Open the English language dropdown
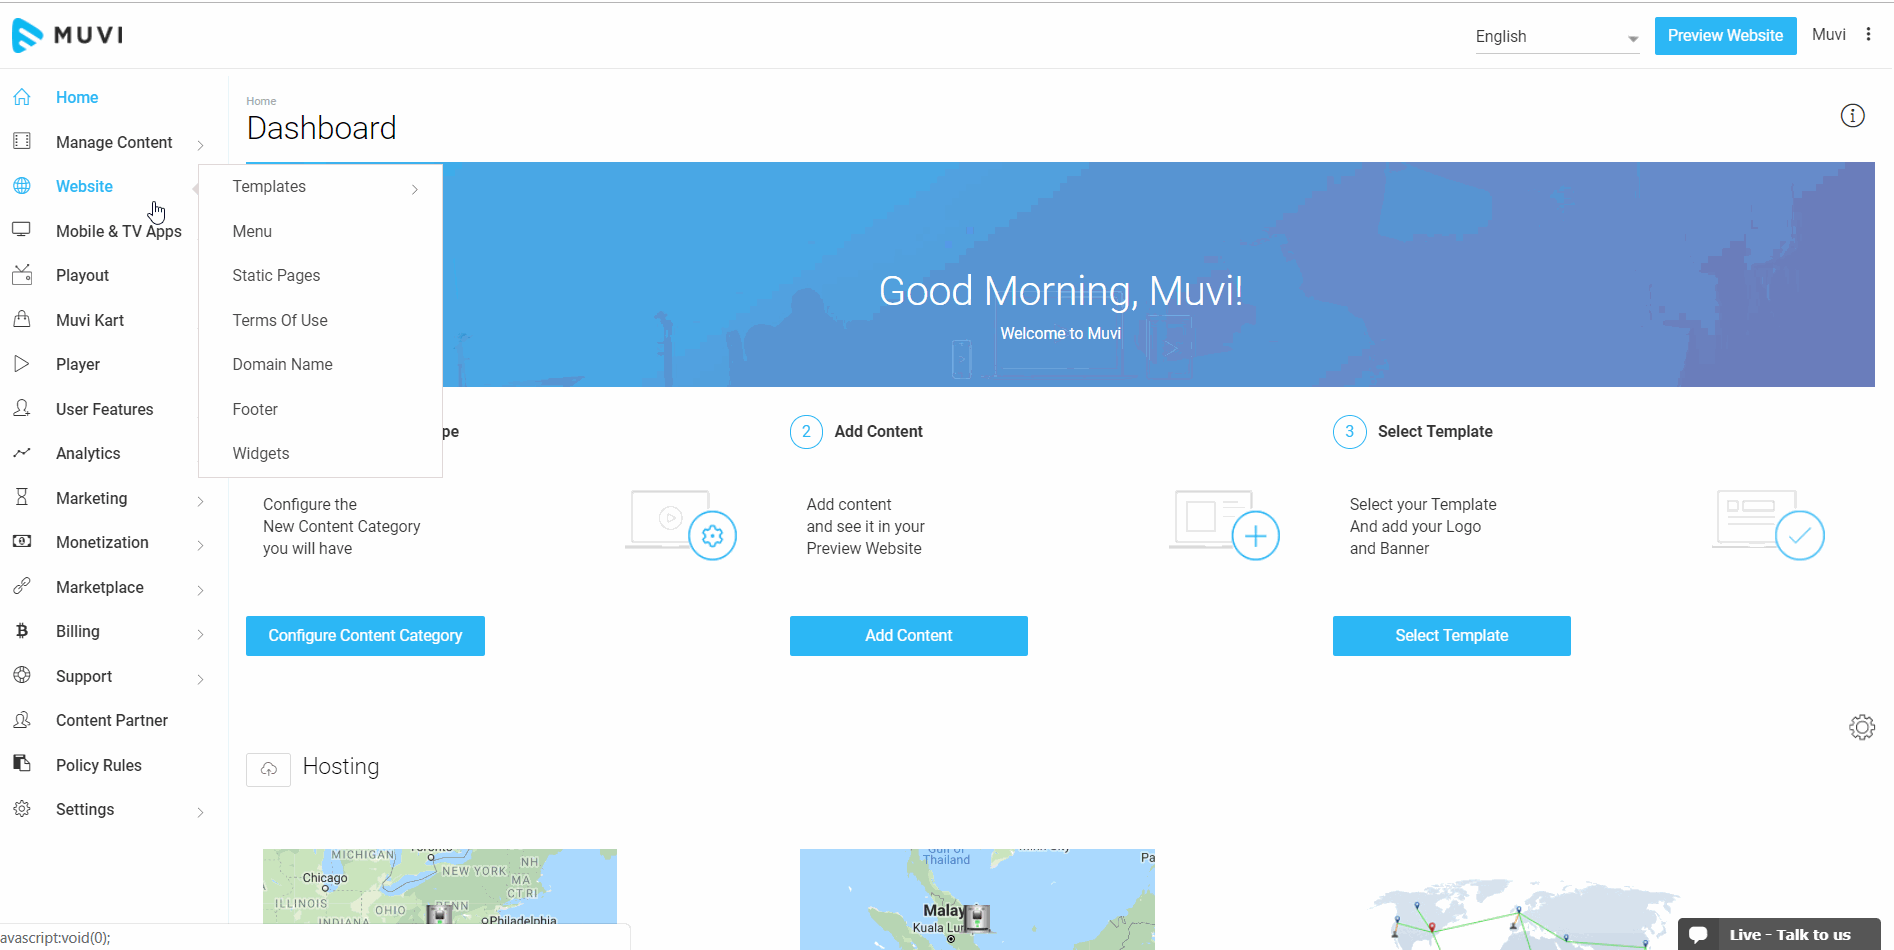Viewport: 1894px width, 950px height. (x=1556, y=37)
